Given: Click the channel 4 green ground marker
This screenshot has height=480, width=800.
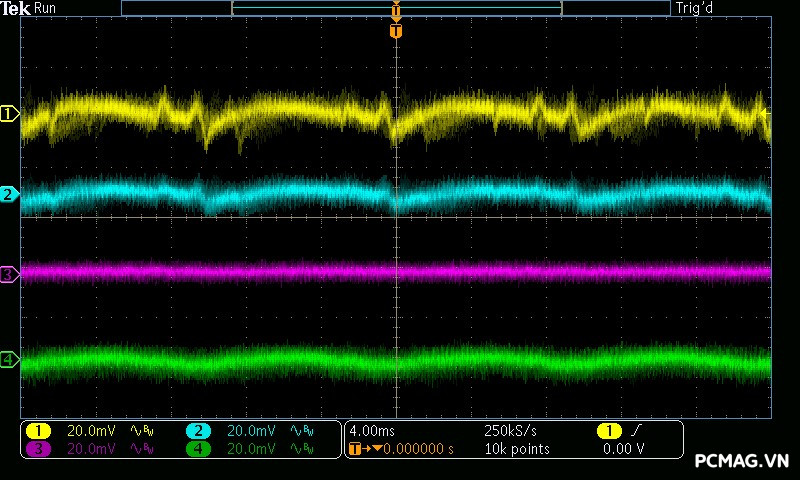Looking at the screenshot, I should pos(10,359).
